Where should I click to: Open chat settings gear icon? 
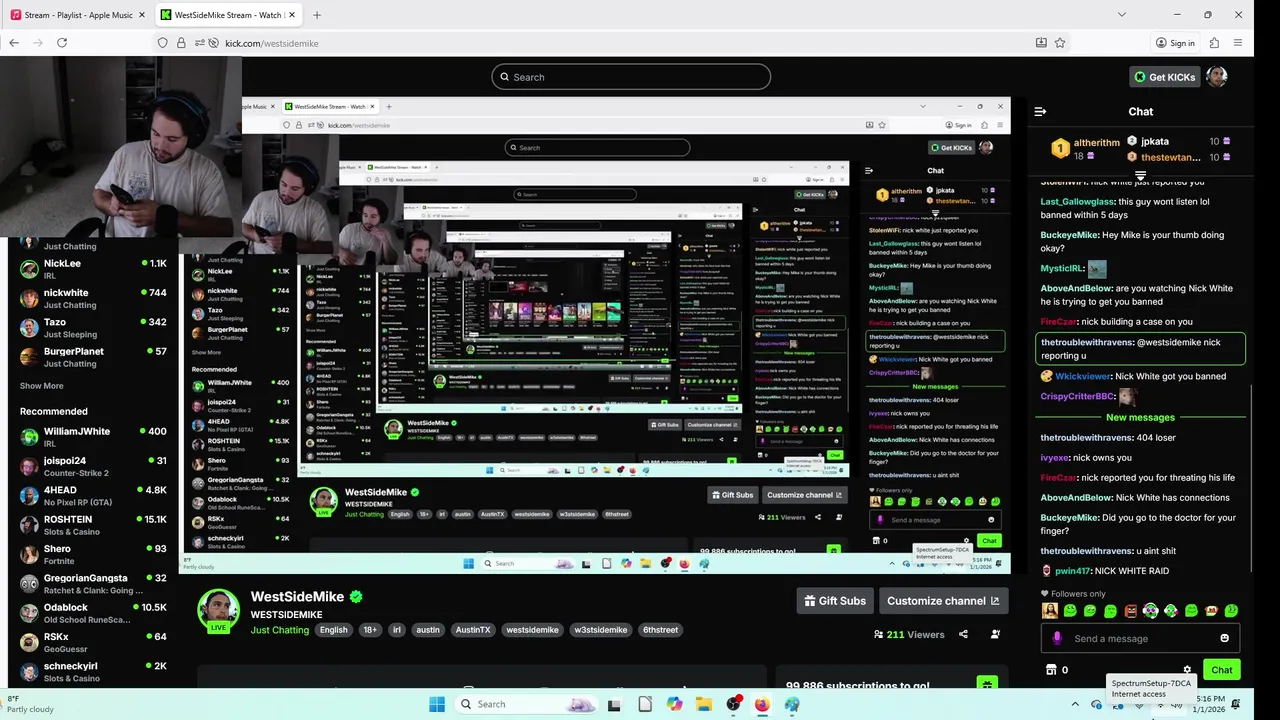pyautogui.click(x=1187, y=670)
